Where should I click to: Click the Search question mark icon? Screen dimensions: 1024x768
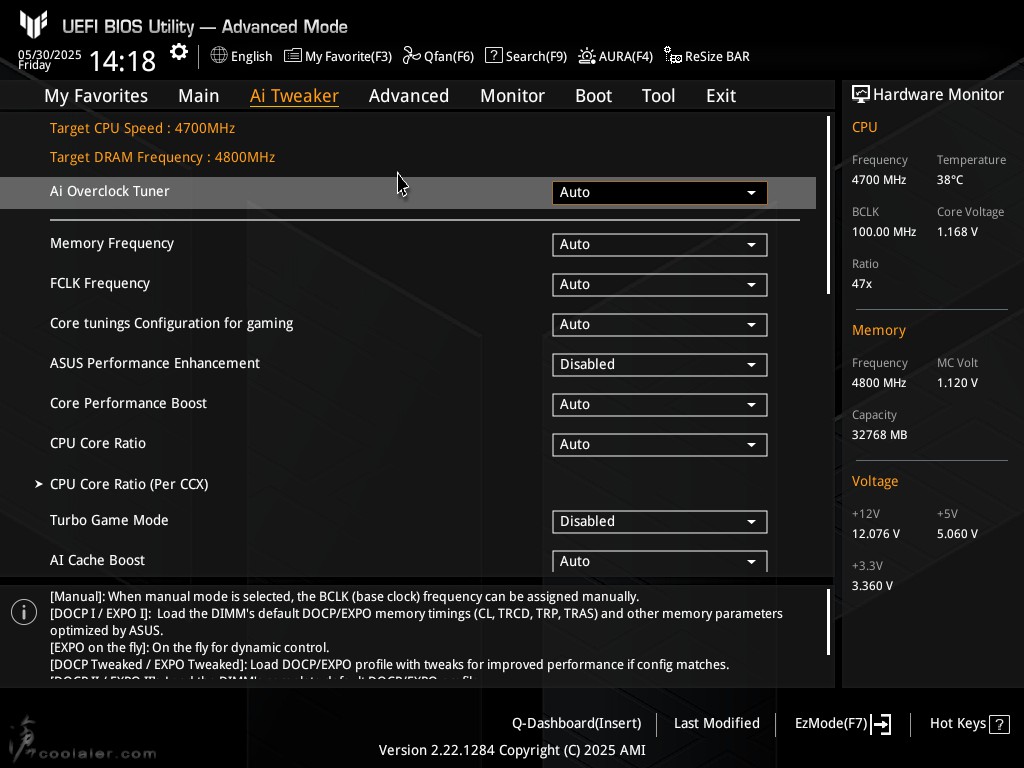click(x=494, y=56)
